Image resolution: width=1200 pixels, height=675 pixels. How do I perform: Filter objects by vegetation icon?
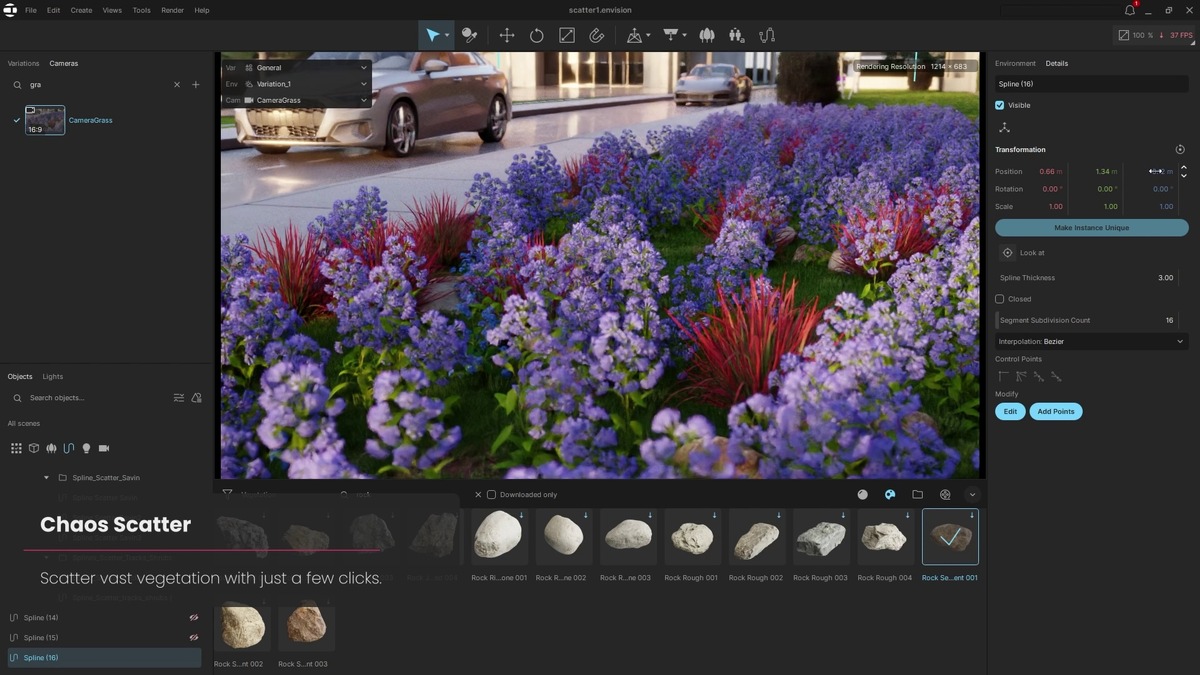51,448
